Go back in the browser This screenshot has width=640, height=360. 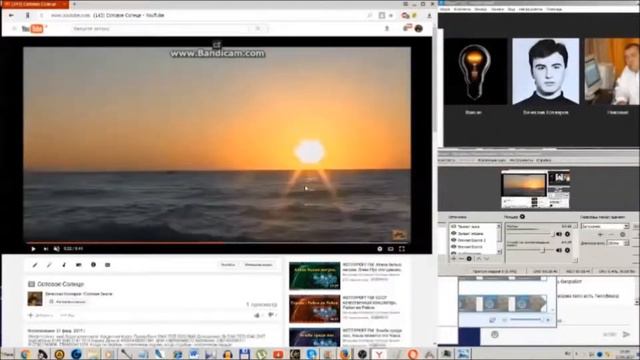11,15
